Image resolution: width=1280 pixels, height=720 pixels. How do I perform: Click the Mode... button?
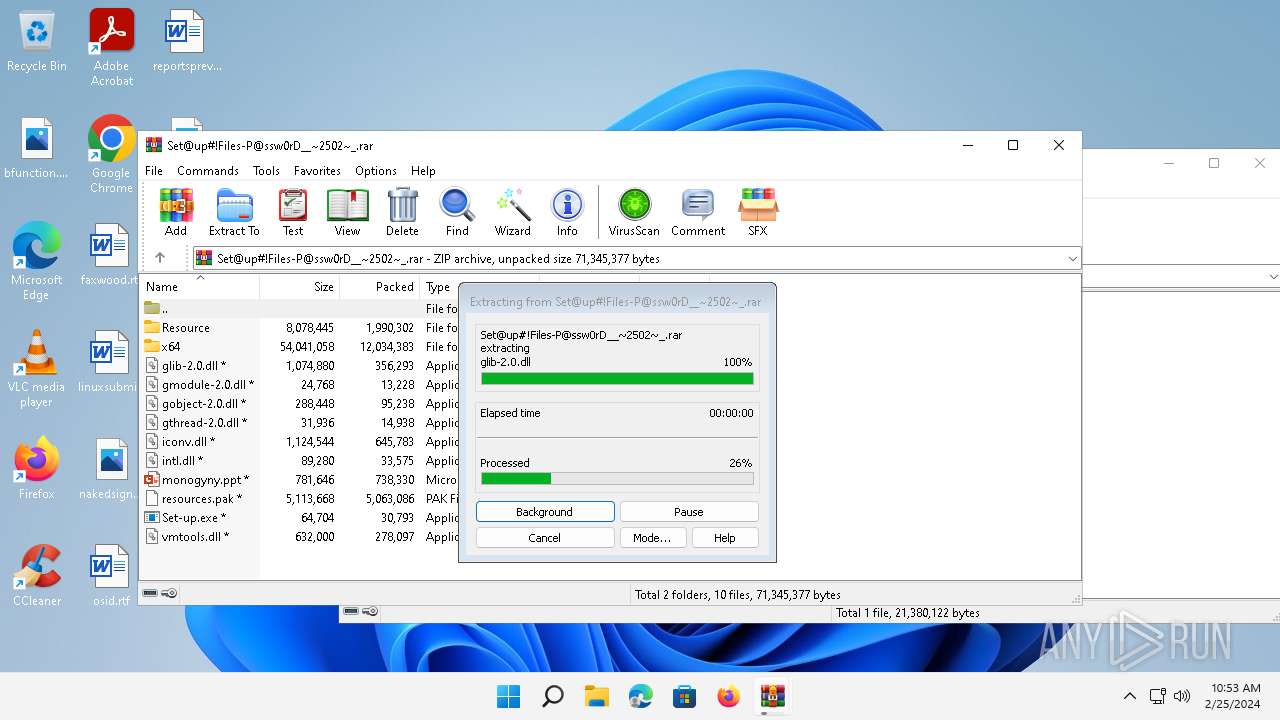(x=652, y=538)
